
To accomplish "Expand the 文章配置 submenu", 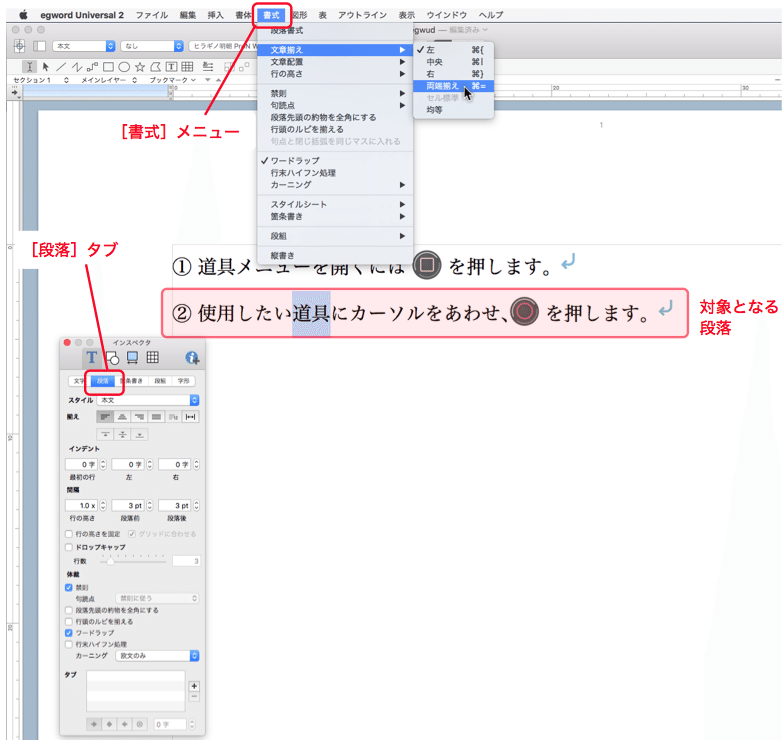I will (335, 62).
